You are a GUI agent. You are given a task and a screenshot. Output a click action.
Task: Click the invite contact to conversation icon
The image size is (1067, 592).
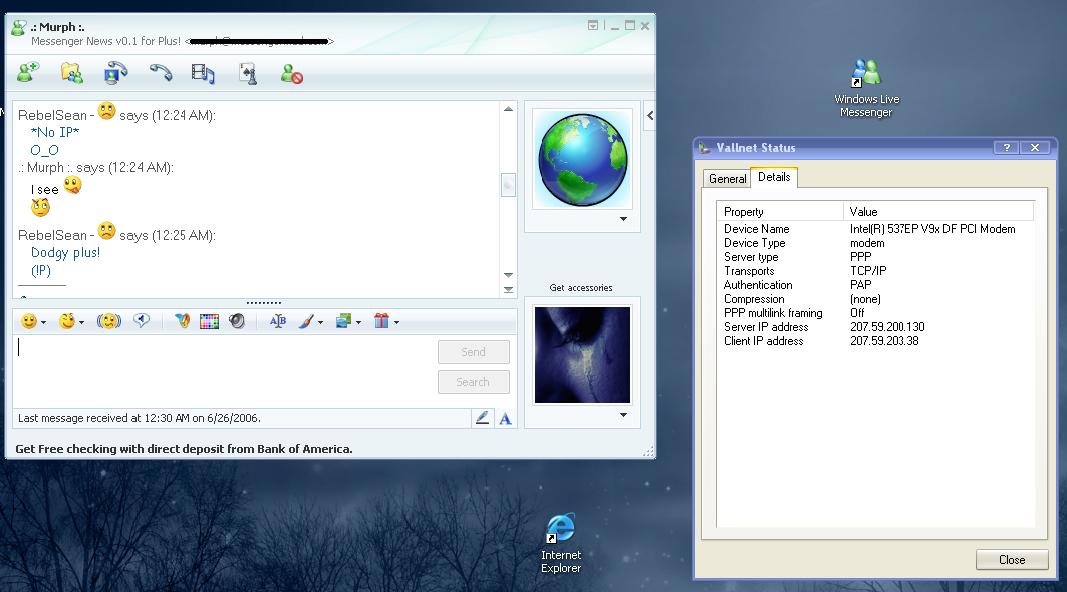pyautogui.click(x=27, y=72)
